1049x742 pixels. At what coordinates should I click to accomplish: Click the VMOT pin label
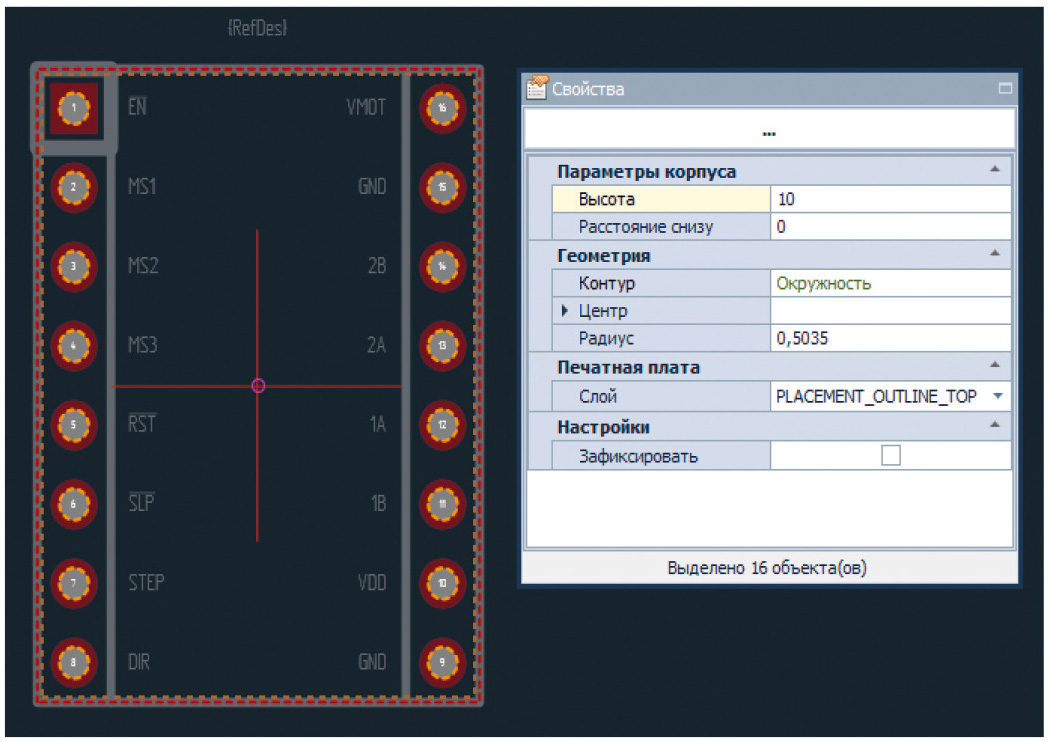(x=366, y=106)
